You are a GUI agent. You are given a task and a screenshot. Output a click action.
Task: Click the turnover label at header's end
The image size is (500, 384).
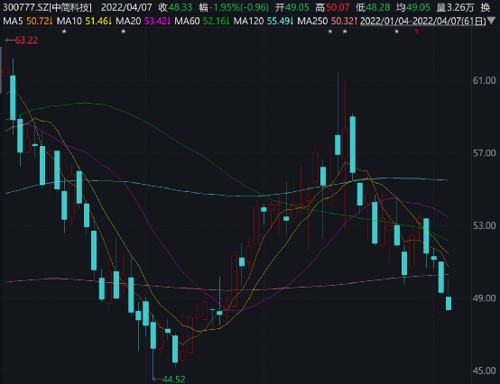(x=485, y=7)
